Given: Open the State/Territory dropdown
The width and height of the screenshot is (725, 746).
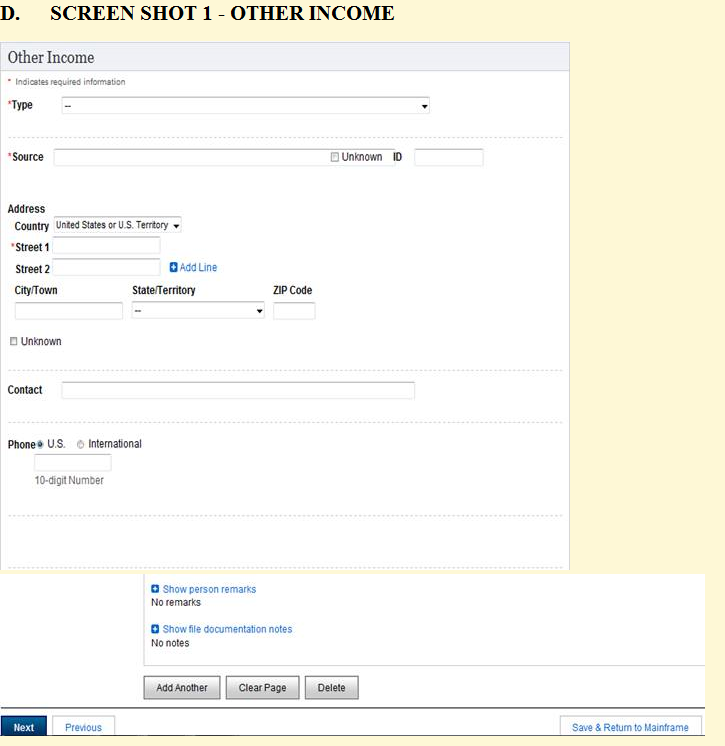Looking at the screenshot, I should coord(198,311).
